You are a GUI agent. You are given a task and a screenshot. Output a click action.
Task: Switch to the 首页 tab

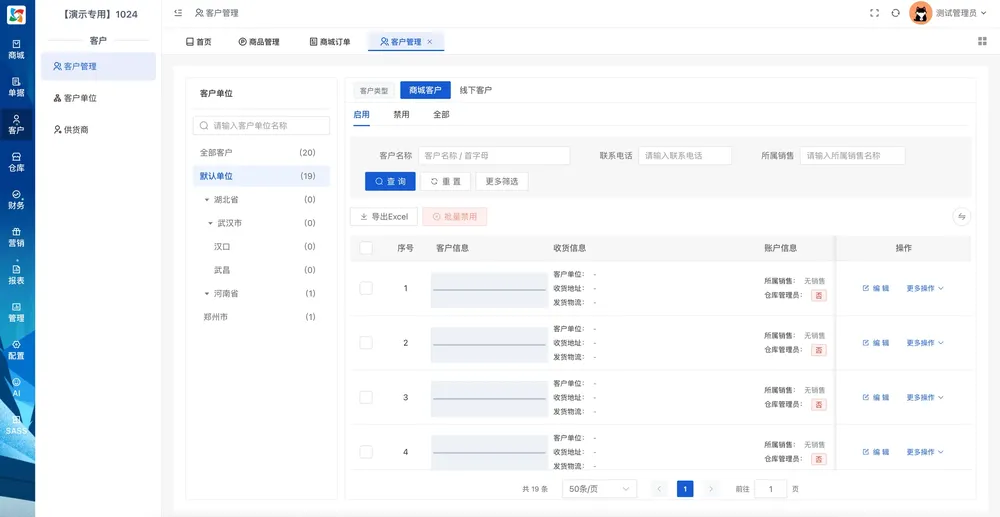click(198, 42)
